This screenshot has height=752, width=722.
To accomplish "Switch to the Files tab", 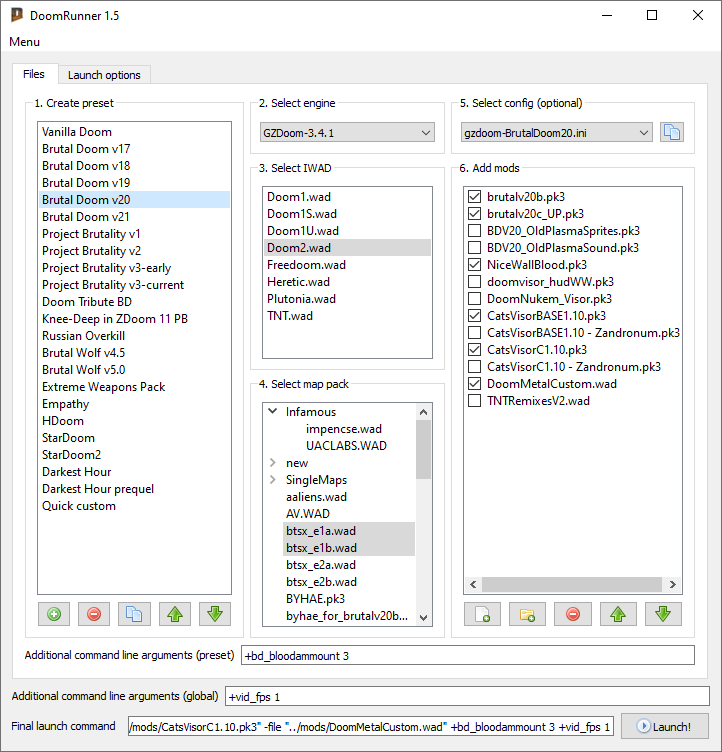I will coord(34,74).
